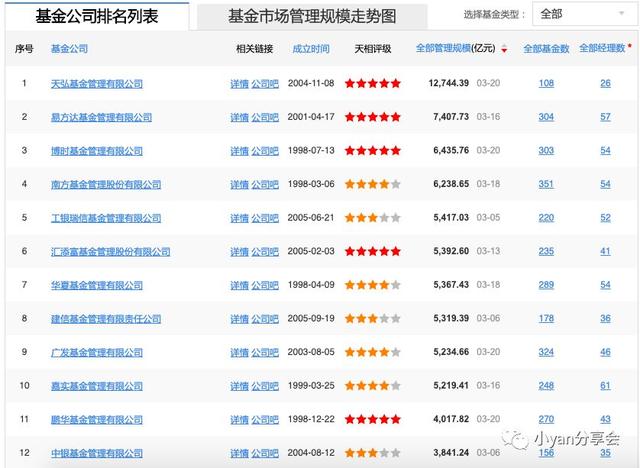Screen dimensions: 640x468
Task: Open 鹏华基金管理有限公司 link
Action: (x=97, y=419)
